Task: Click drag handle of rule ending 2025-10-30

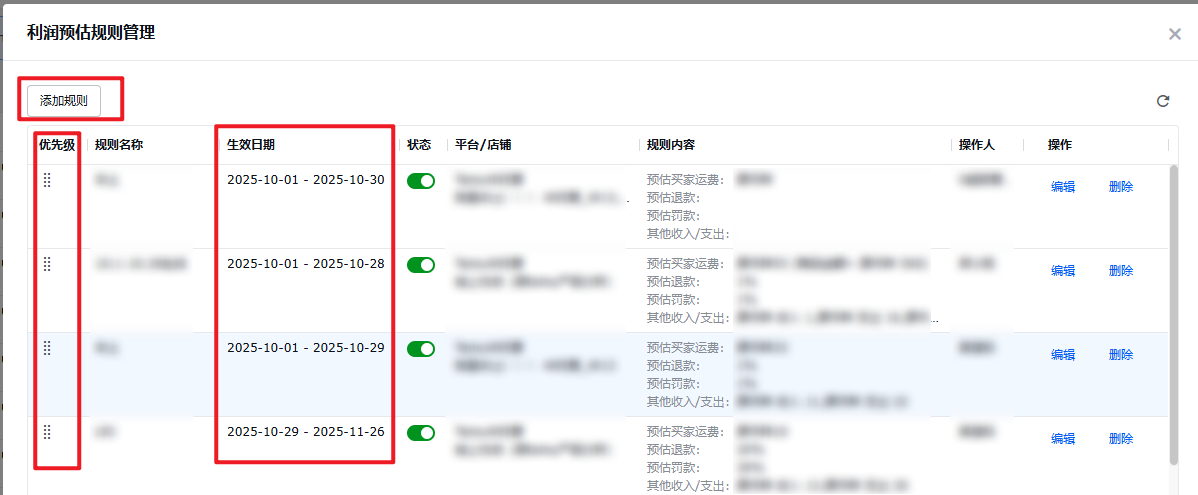Action: [47, 180]
